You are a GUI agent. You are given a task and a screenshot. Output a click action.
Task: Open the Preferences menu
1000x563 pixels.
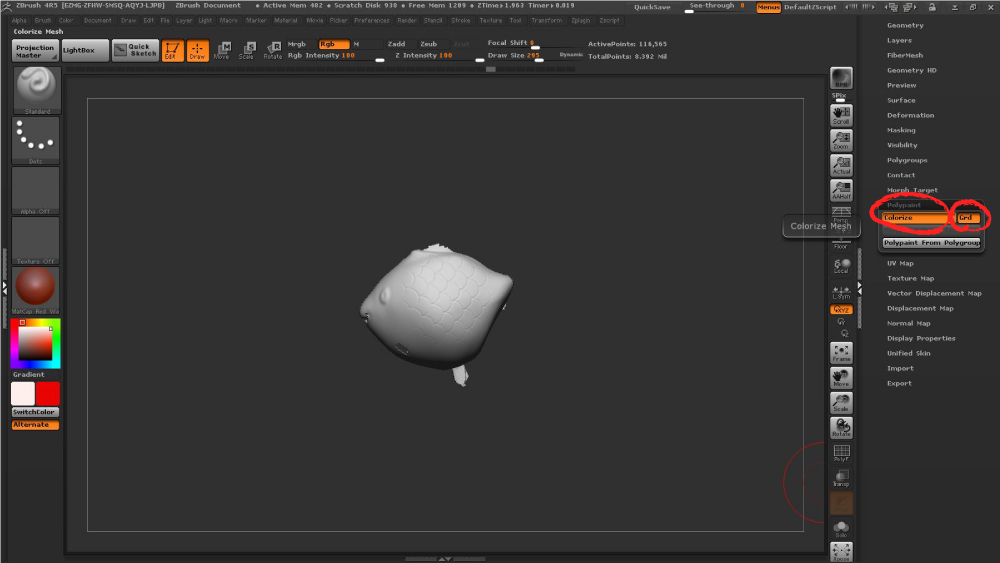(372, 20)
